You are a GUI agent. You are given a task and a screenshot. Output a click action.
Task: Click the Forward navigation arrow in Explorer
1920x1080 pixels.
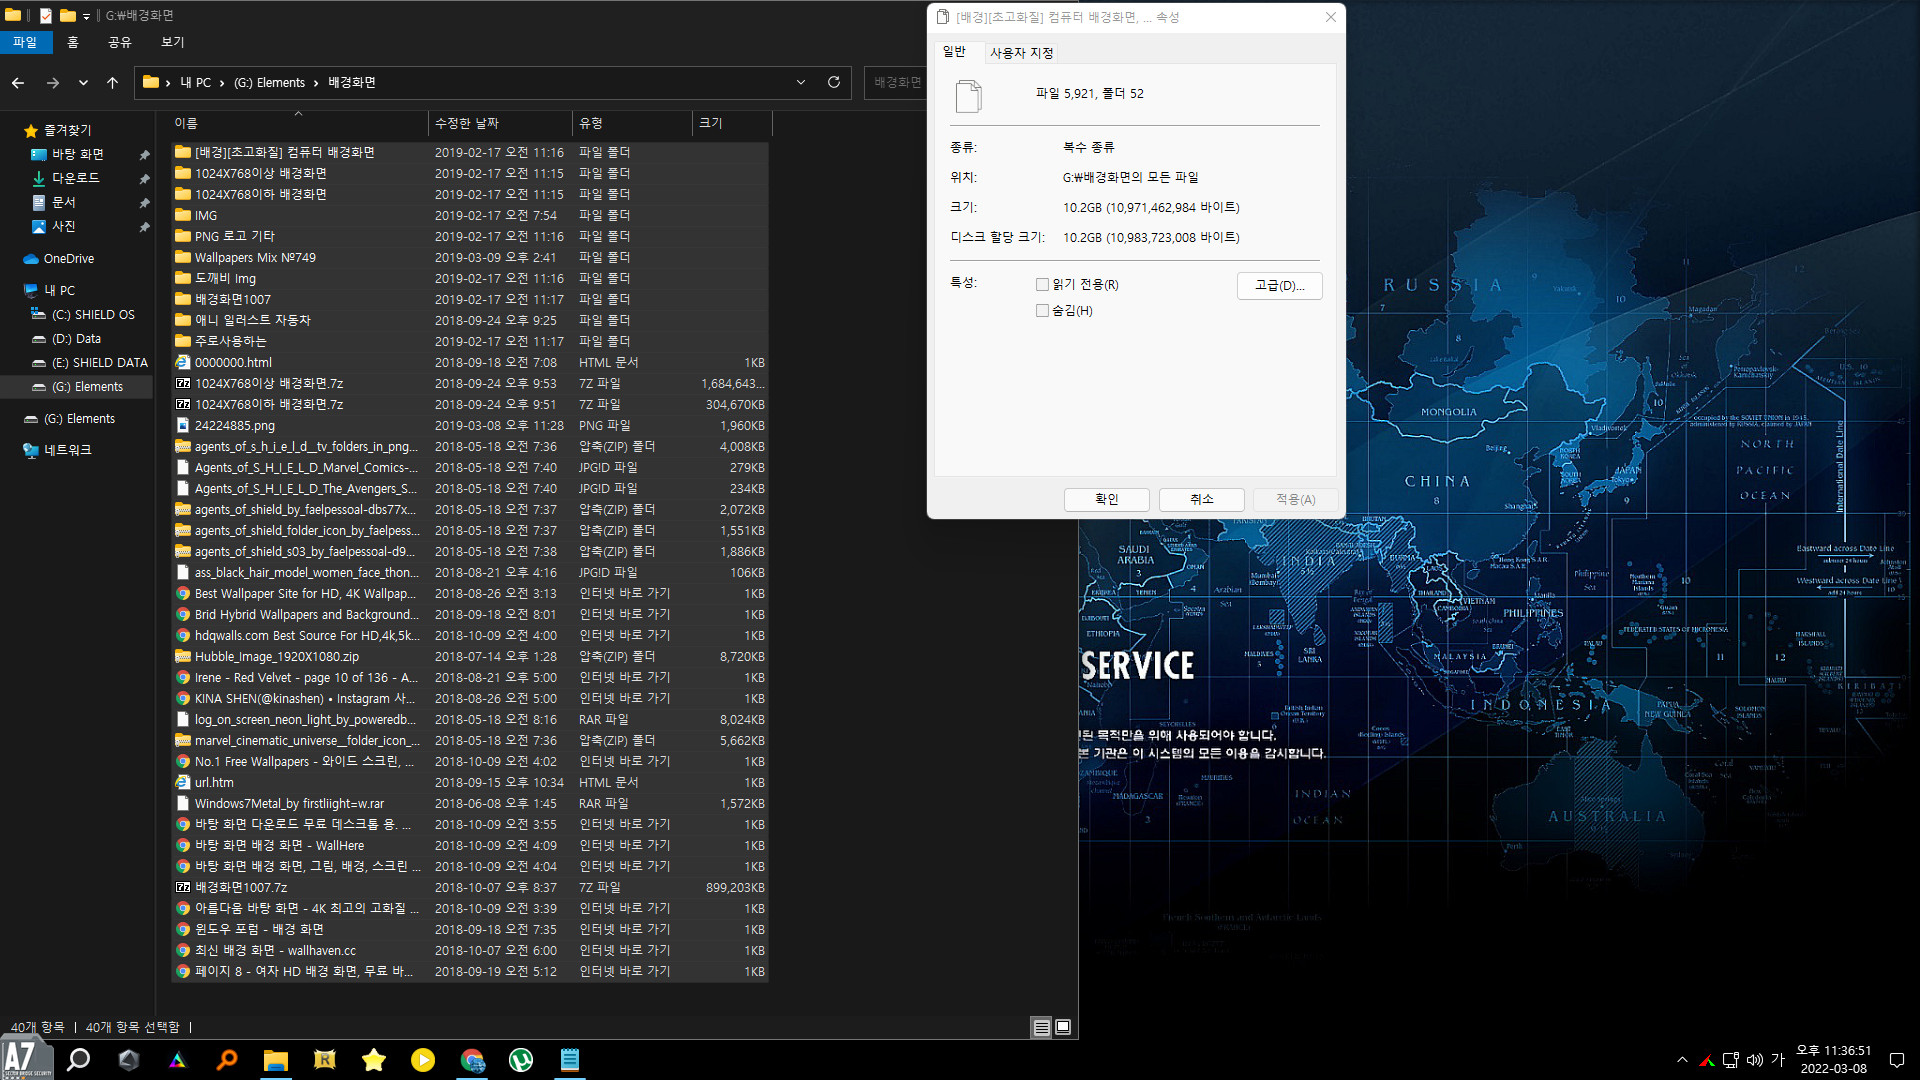click(x=53, y=83)
